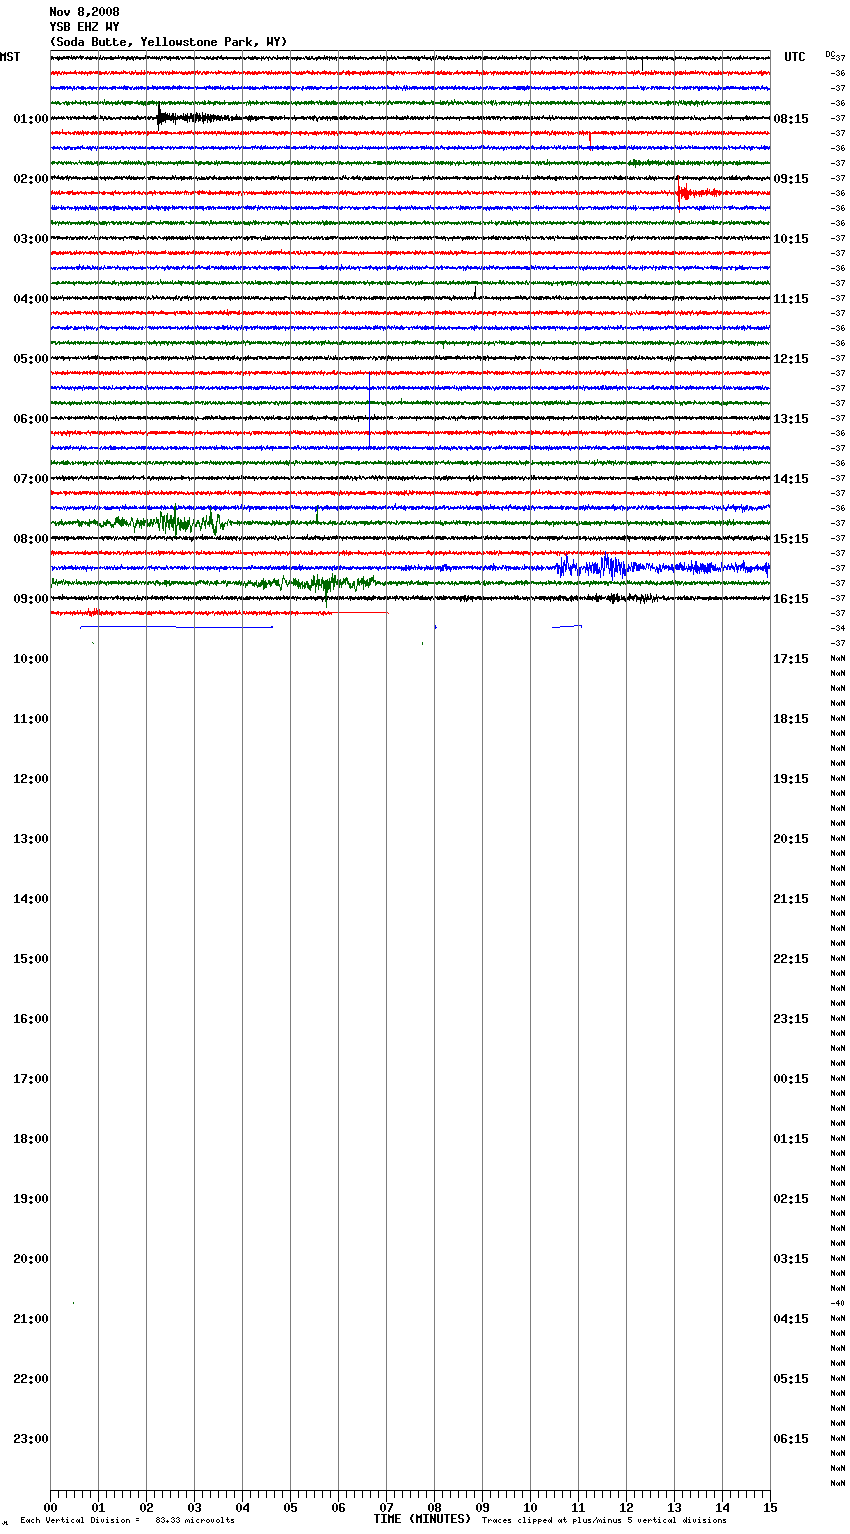Select the 13 minute axis tick label

pyautogui.click(x=674, y=1507)
